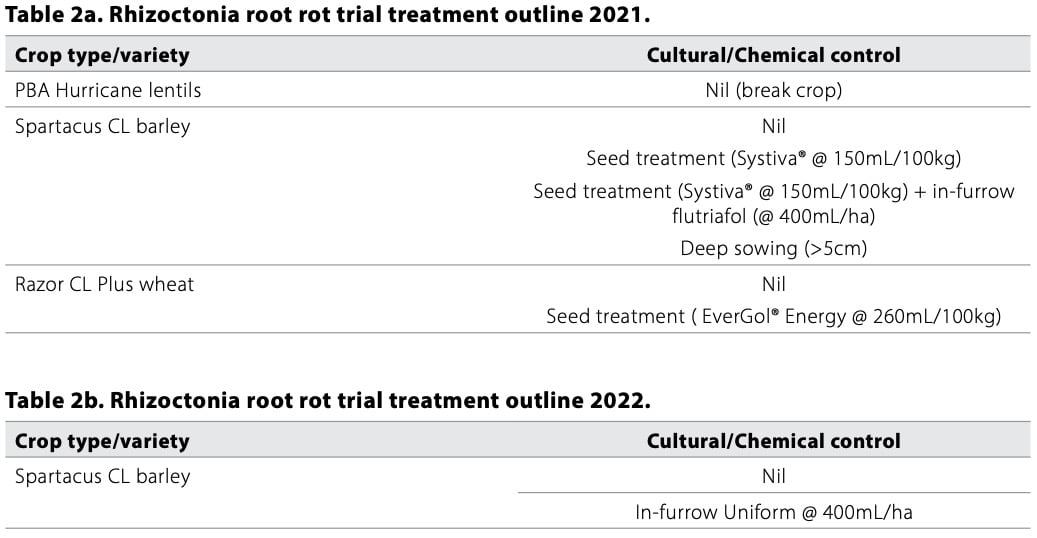Click Cultural/Chemical control header in Table 2b
Screen dimensions: 1037x538
[773, 441]
